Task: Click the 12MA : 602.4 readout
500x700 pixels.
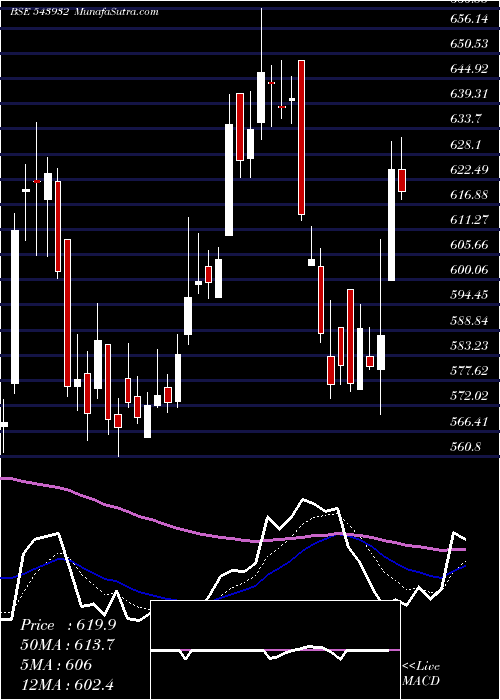Action: [x=66, y=684]
